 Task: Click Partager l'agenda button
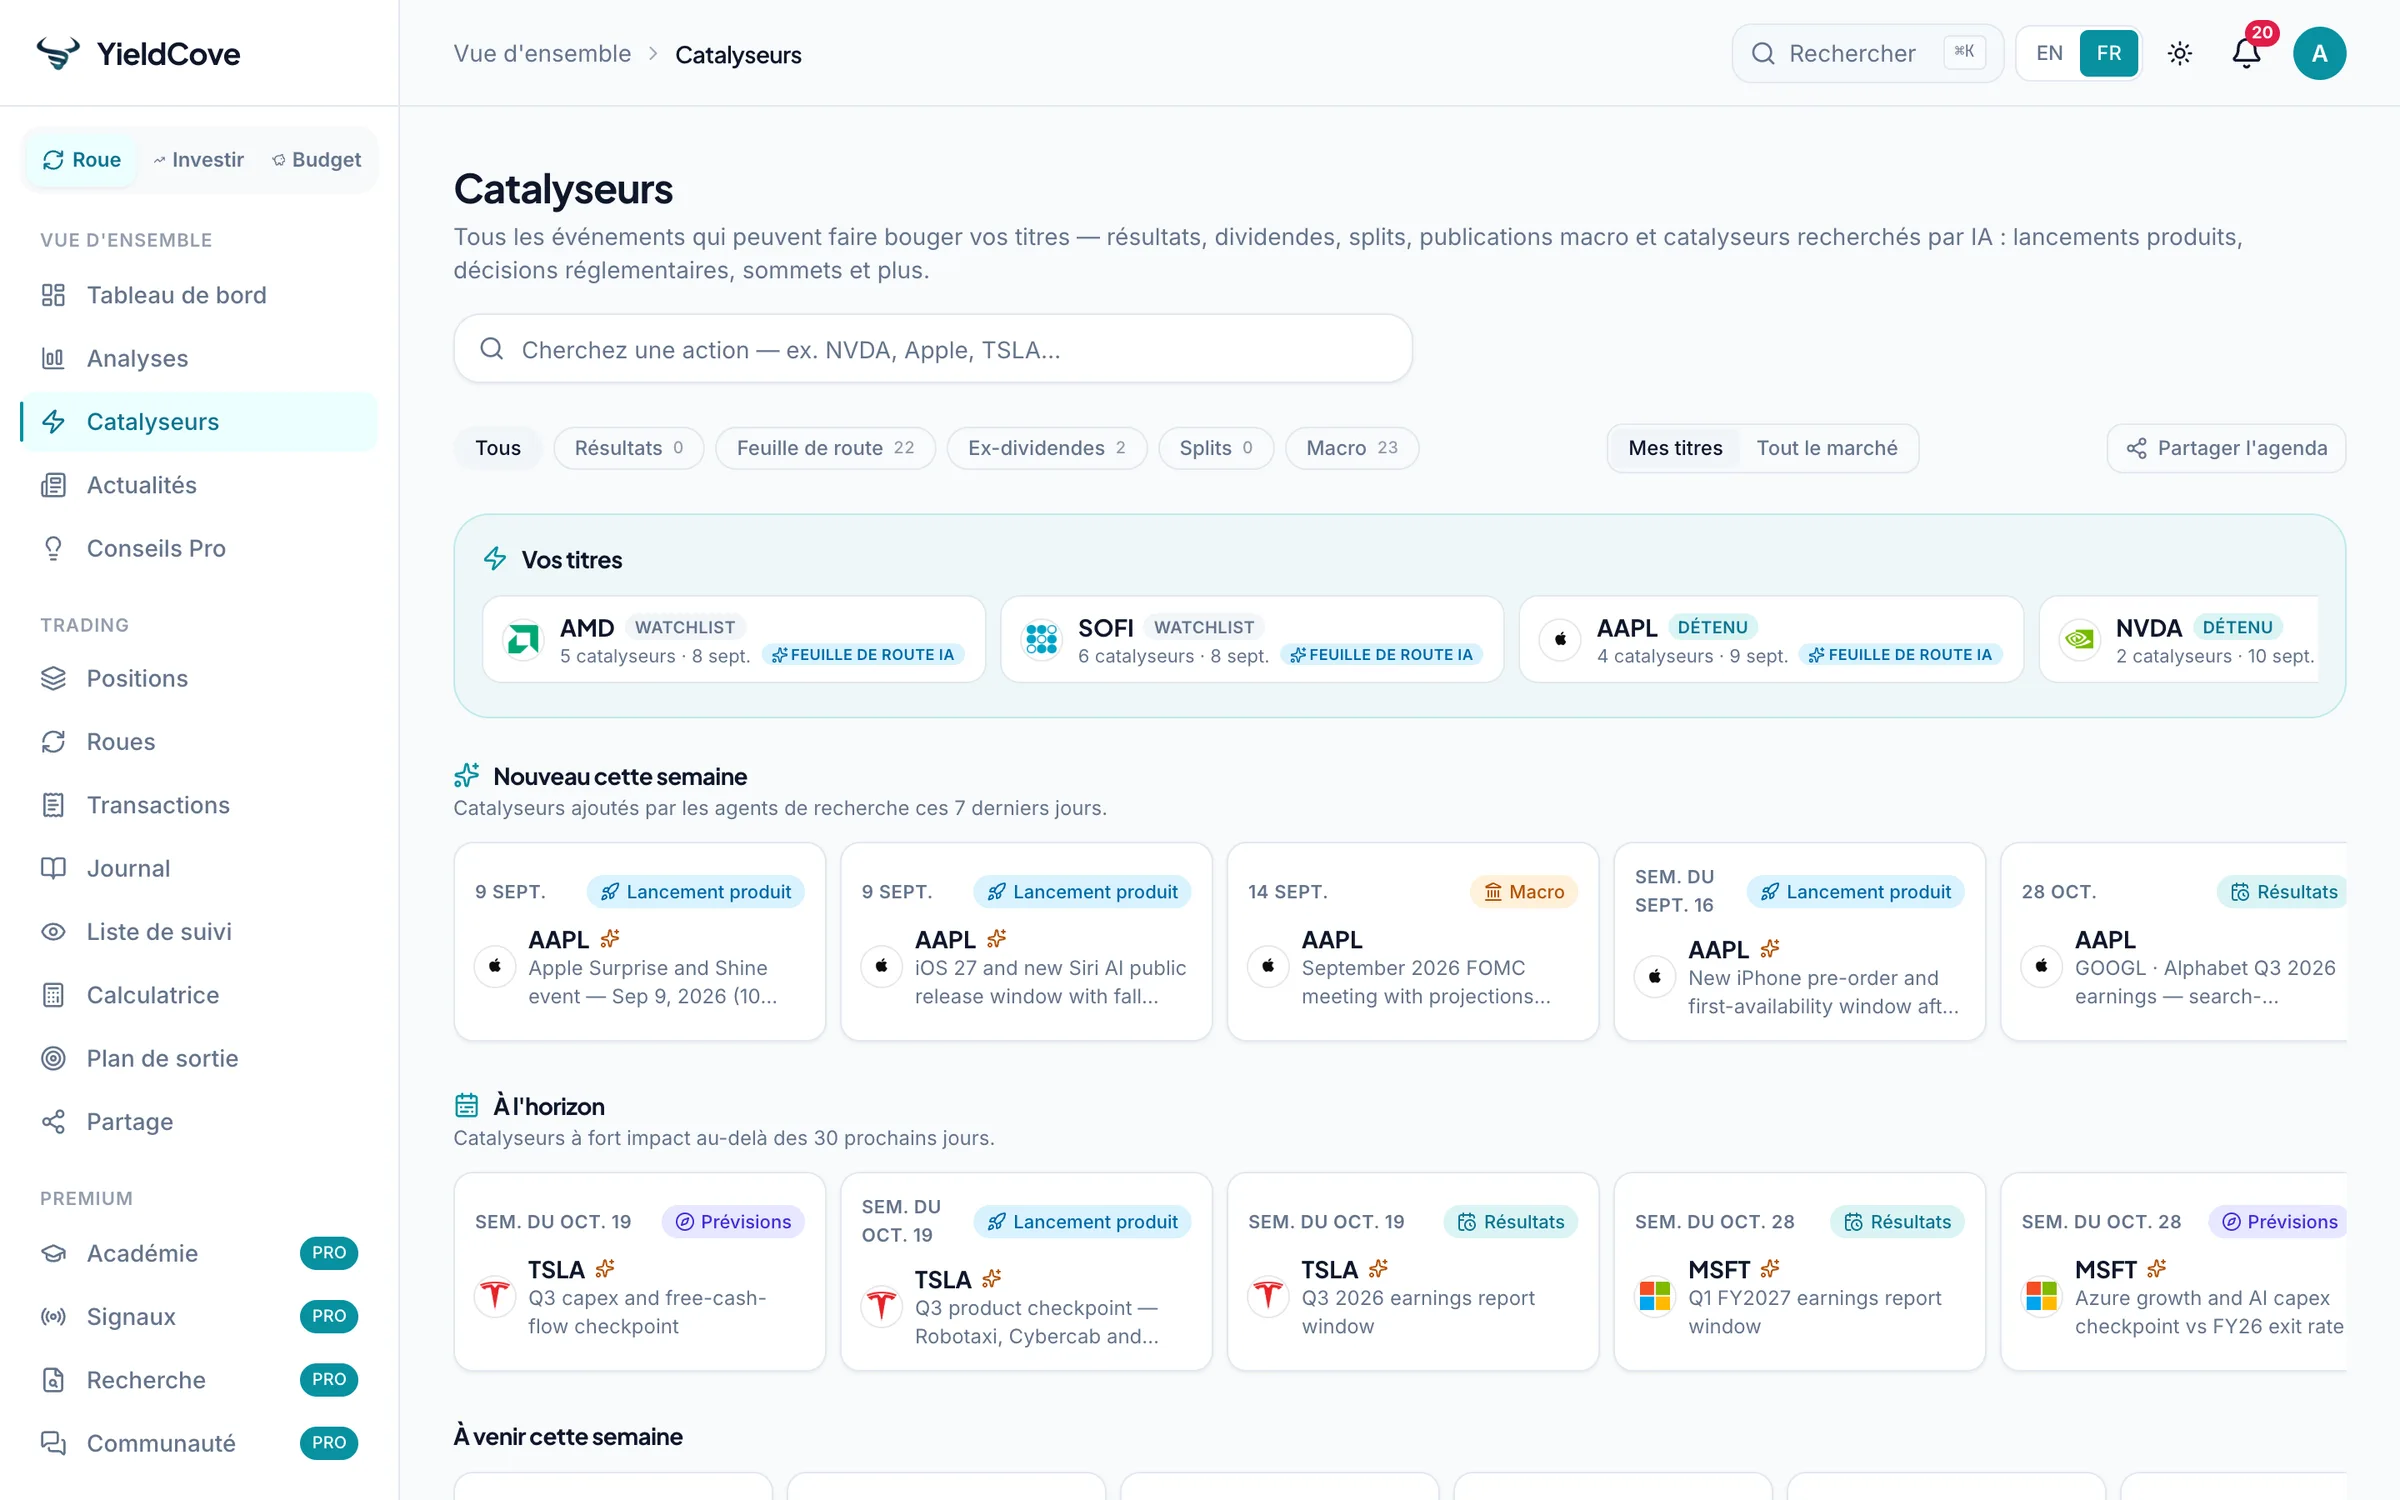[x=2226, y=448]
